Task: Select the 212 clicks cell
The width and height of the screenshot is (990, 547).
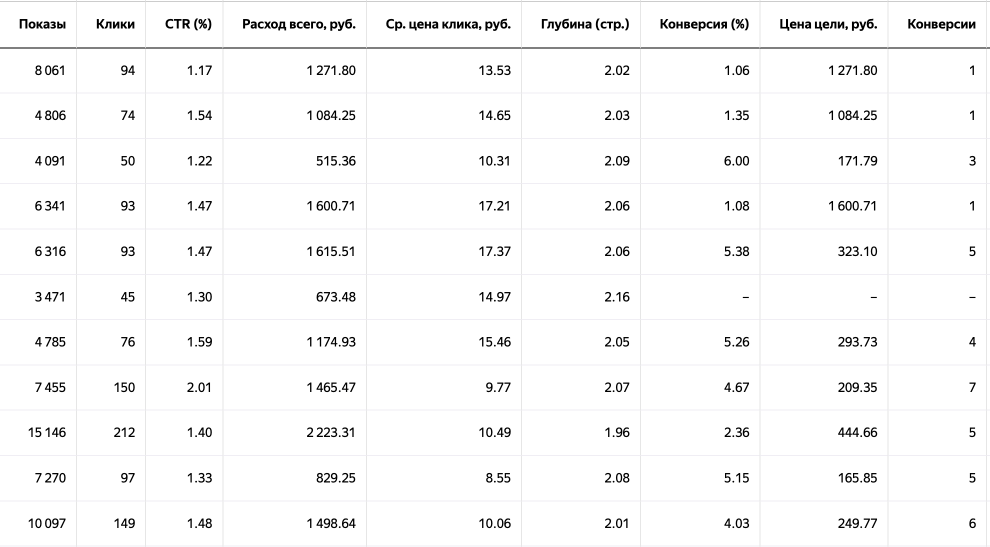Action: tap(124, 433)
